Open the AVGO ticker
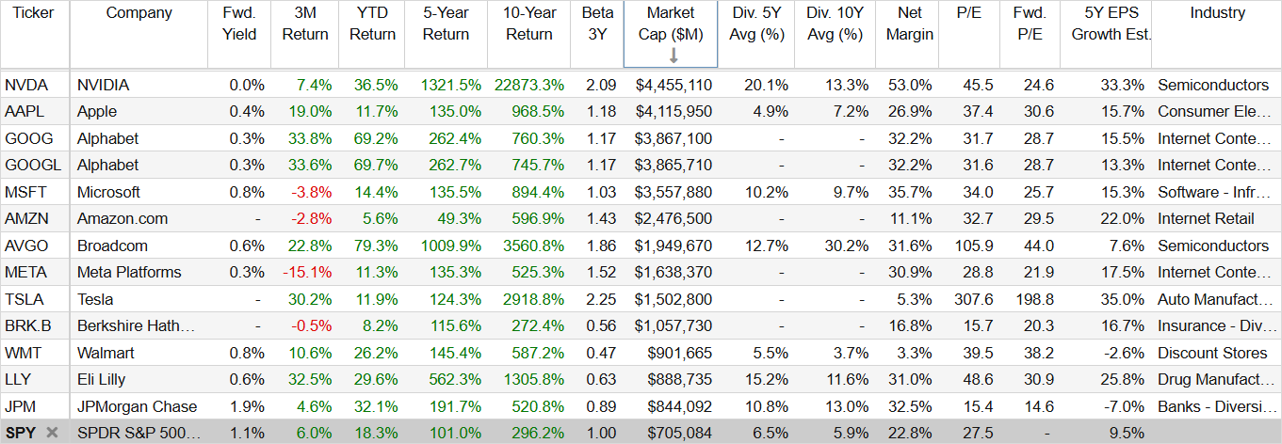The height and width of the screenshot is (444, 1282). pos(26,245)
